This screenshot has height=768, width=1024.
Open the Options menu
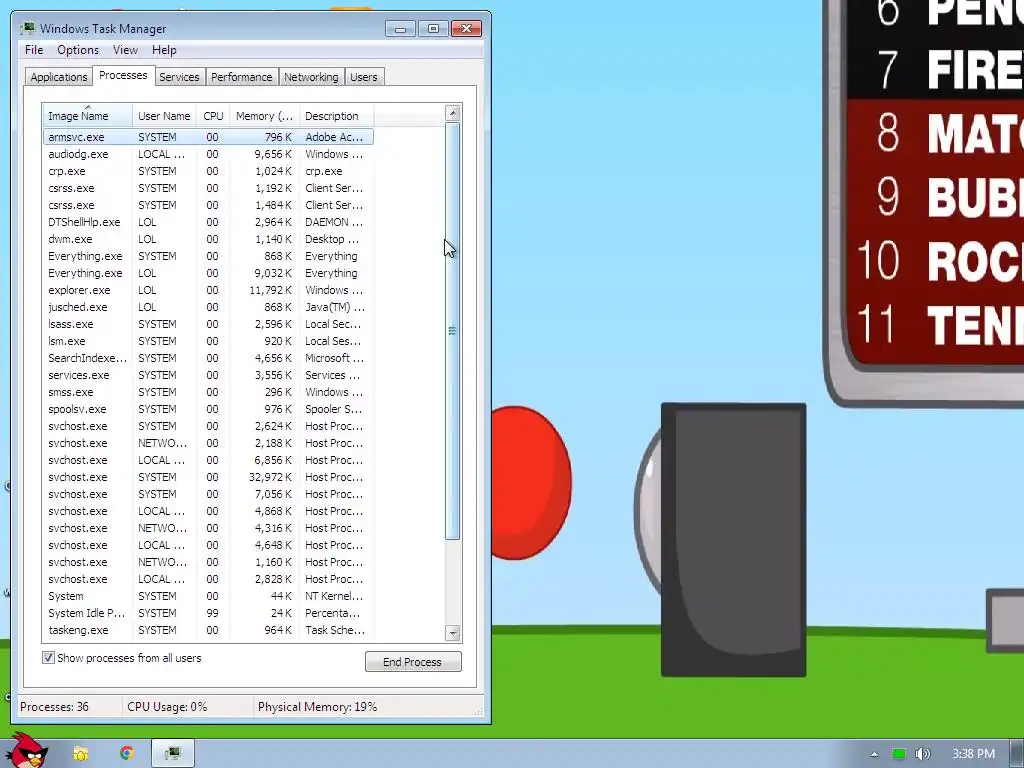(x=78, y=50)
